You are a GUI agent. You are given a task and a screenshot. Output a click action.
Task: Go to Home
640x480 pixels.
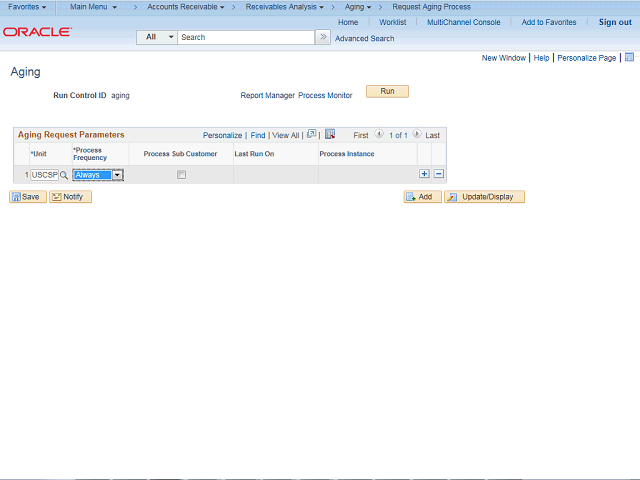coord(348,22)
